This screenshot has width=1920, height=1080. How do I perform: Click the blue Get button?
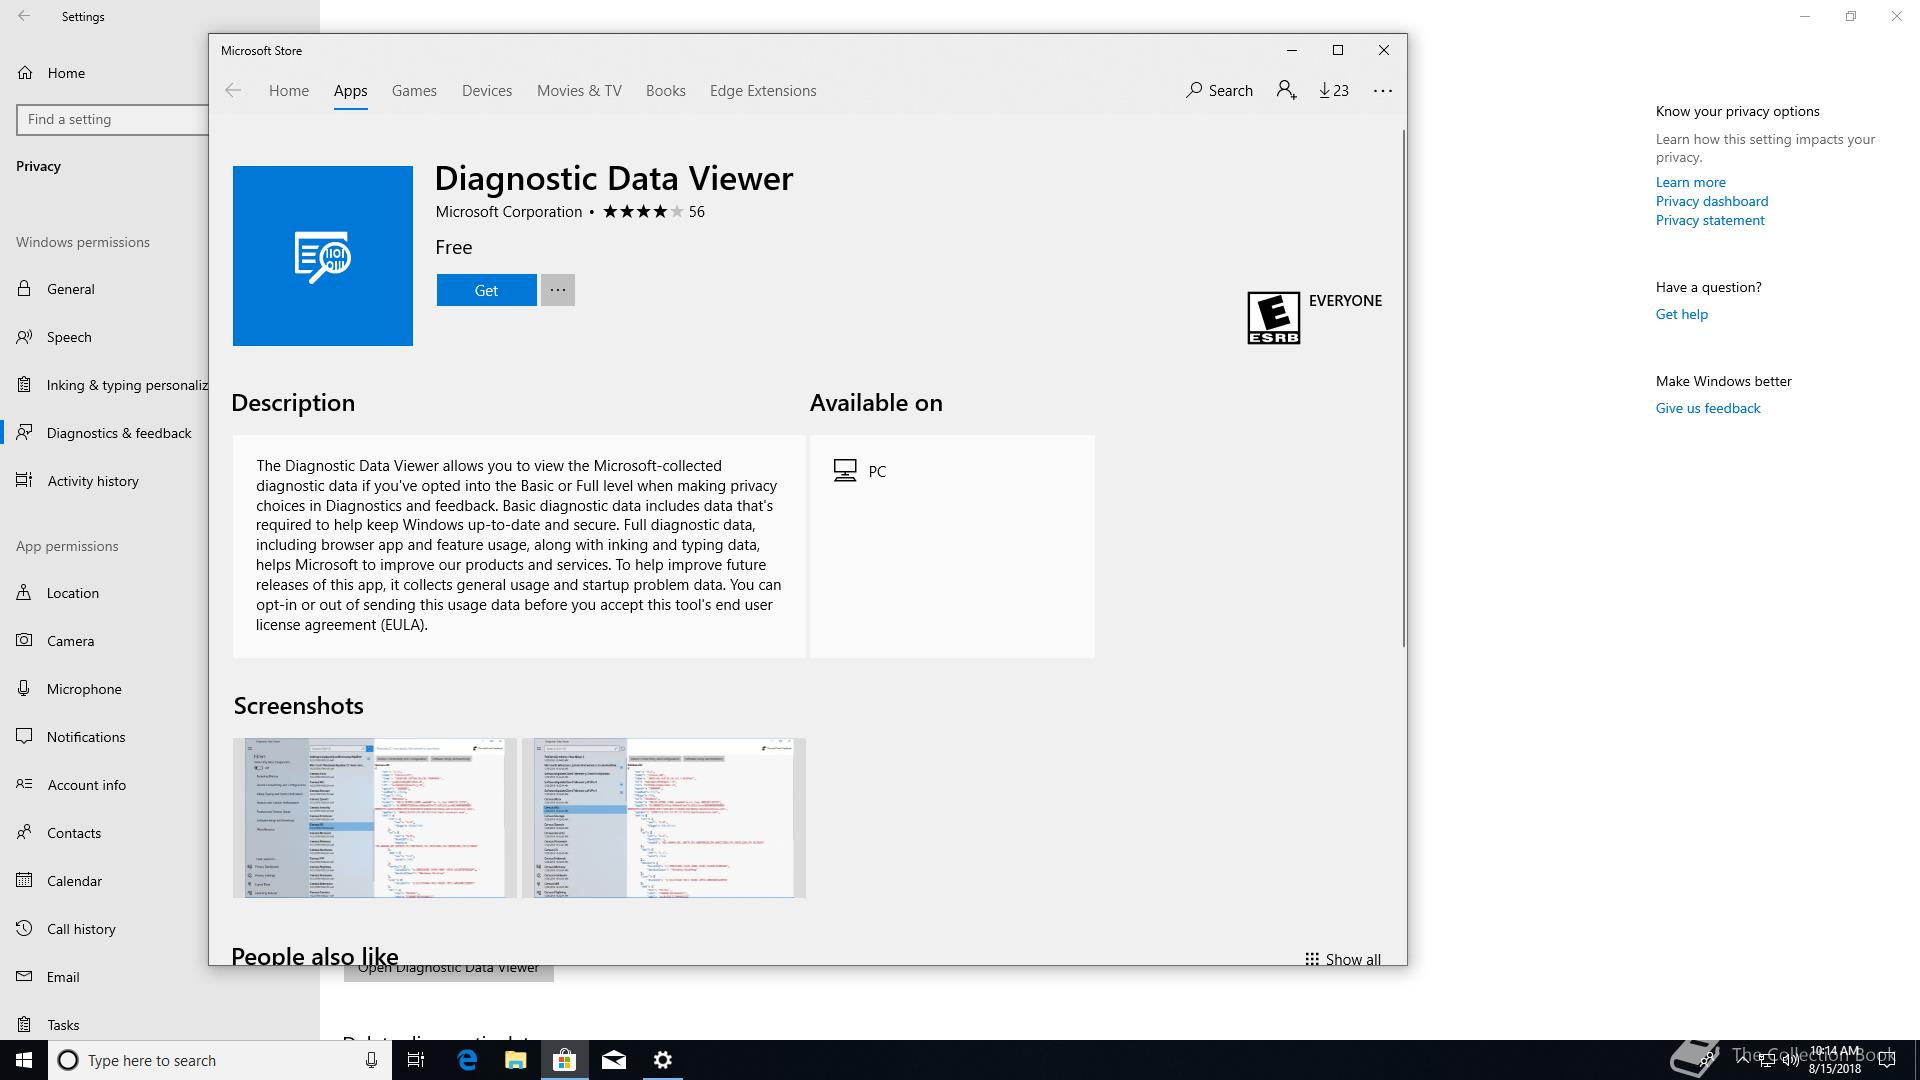[486, 290]
